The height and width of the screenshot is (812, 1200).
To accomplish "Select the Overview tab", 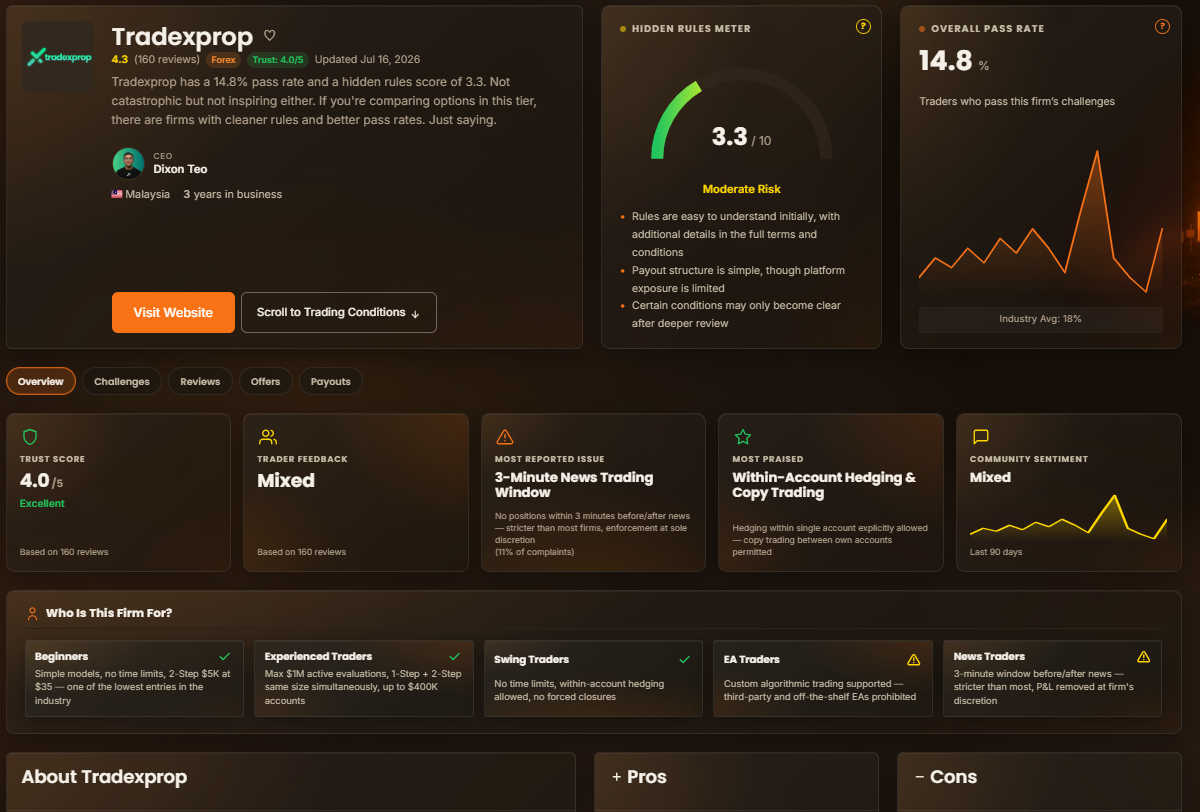I will click(x=41, y=381).
